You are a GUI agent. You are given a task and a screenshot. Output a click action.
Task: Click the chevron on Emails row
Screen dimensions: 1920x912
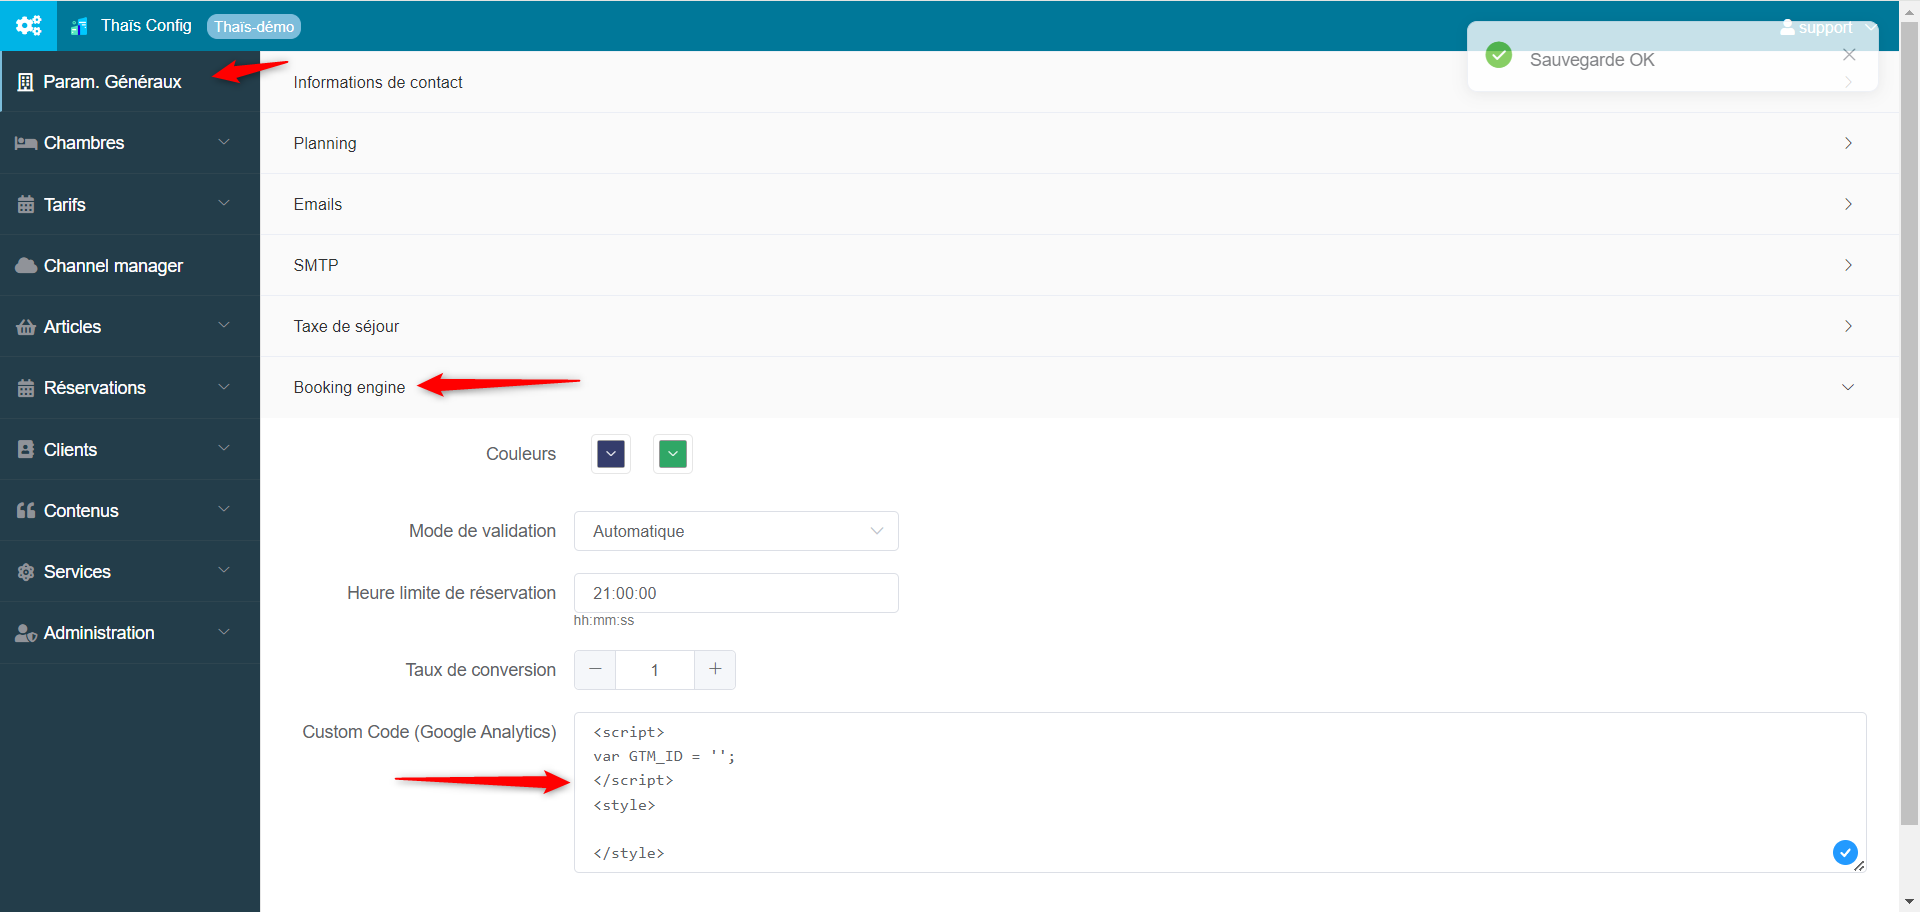point(1848,204)
